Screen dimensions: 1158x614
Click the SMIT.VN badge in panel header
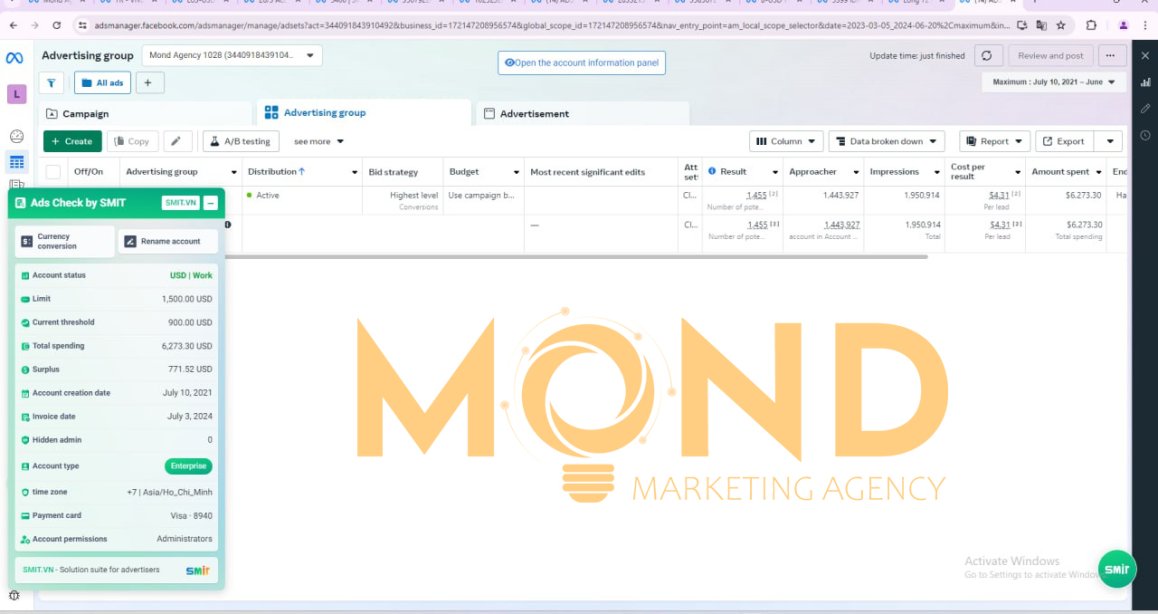tap(180, 202)
